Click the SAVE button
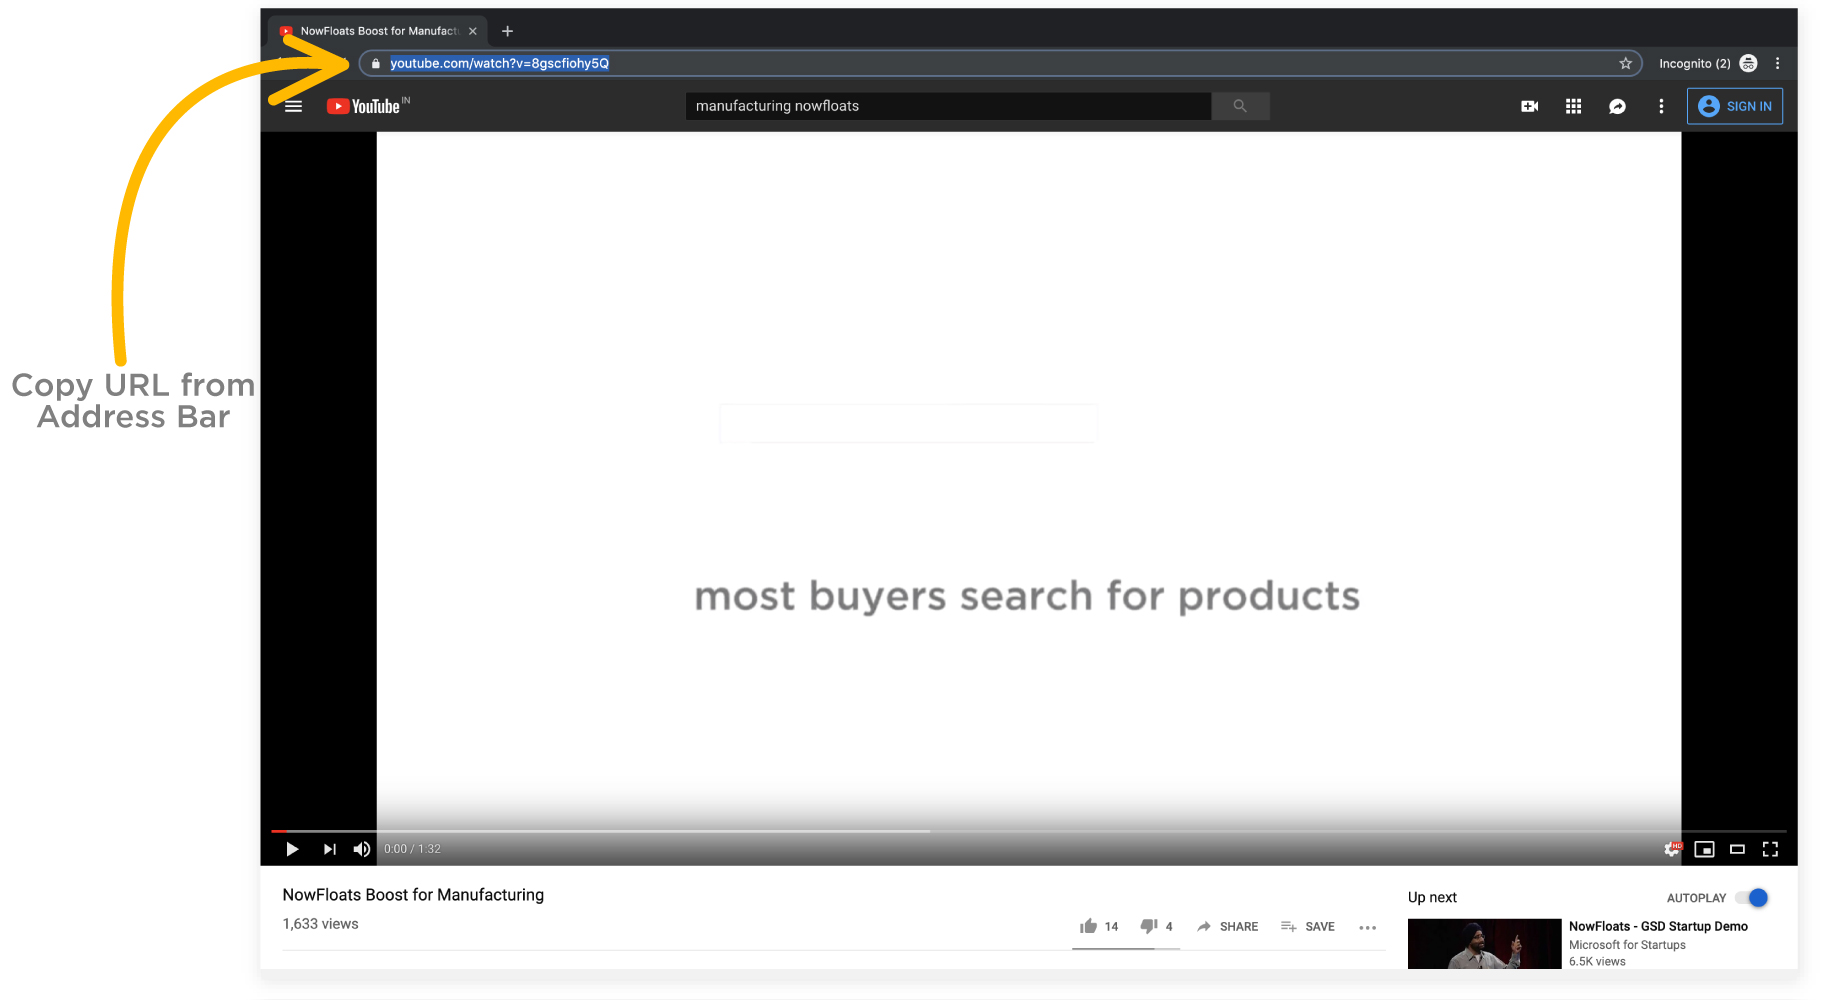 pyautogui.click(x=1308, y=927)
